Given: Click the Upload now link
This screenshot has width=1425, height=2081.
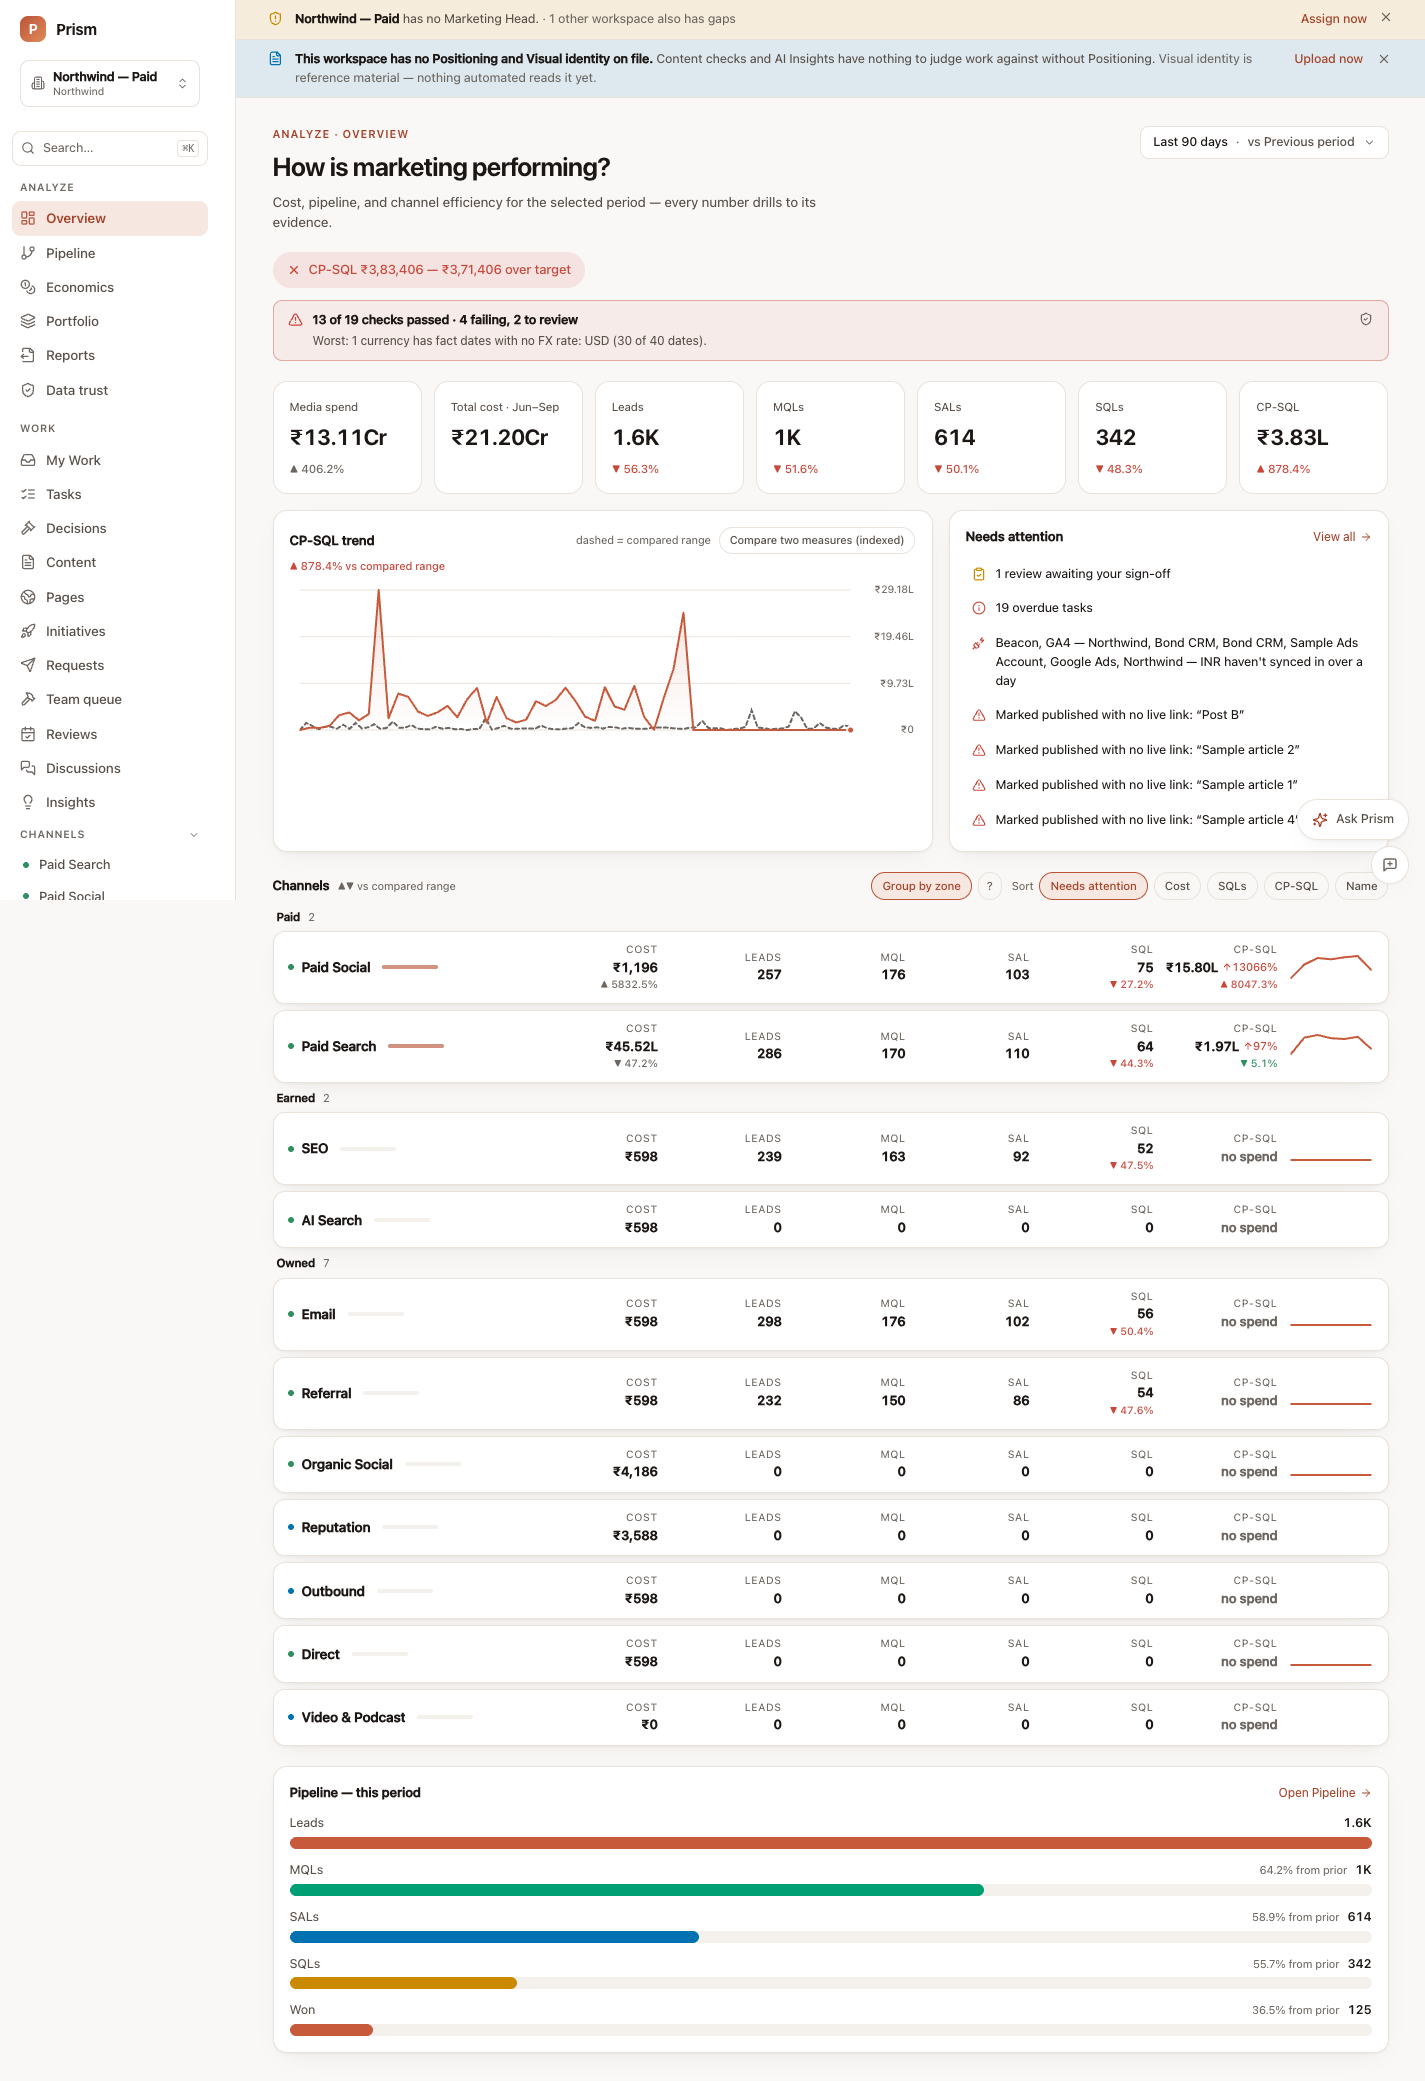Looking at the screenshot, I should [x=1328, y=59].
